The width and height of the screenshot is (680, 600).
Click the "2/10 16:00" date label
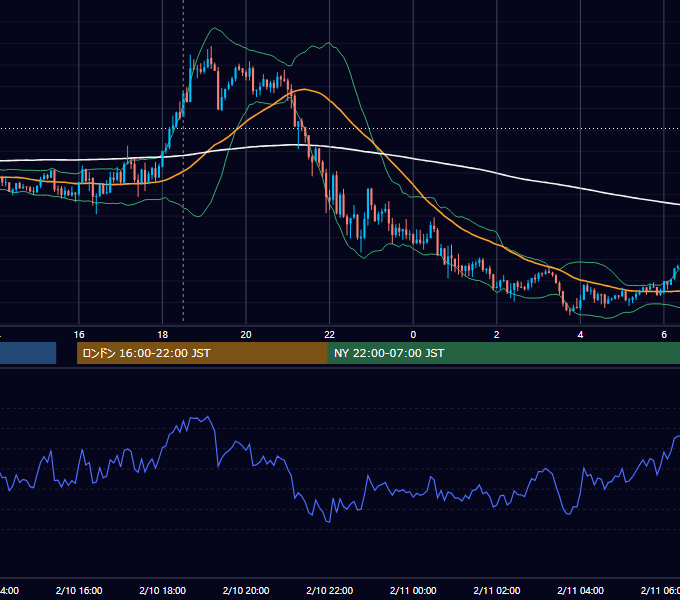pos(79,590)
